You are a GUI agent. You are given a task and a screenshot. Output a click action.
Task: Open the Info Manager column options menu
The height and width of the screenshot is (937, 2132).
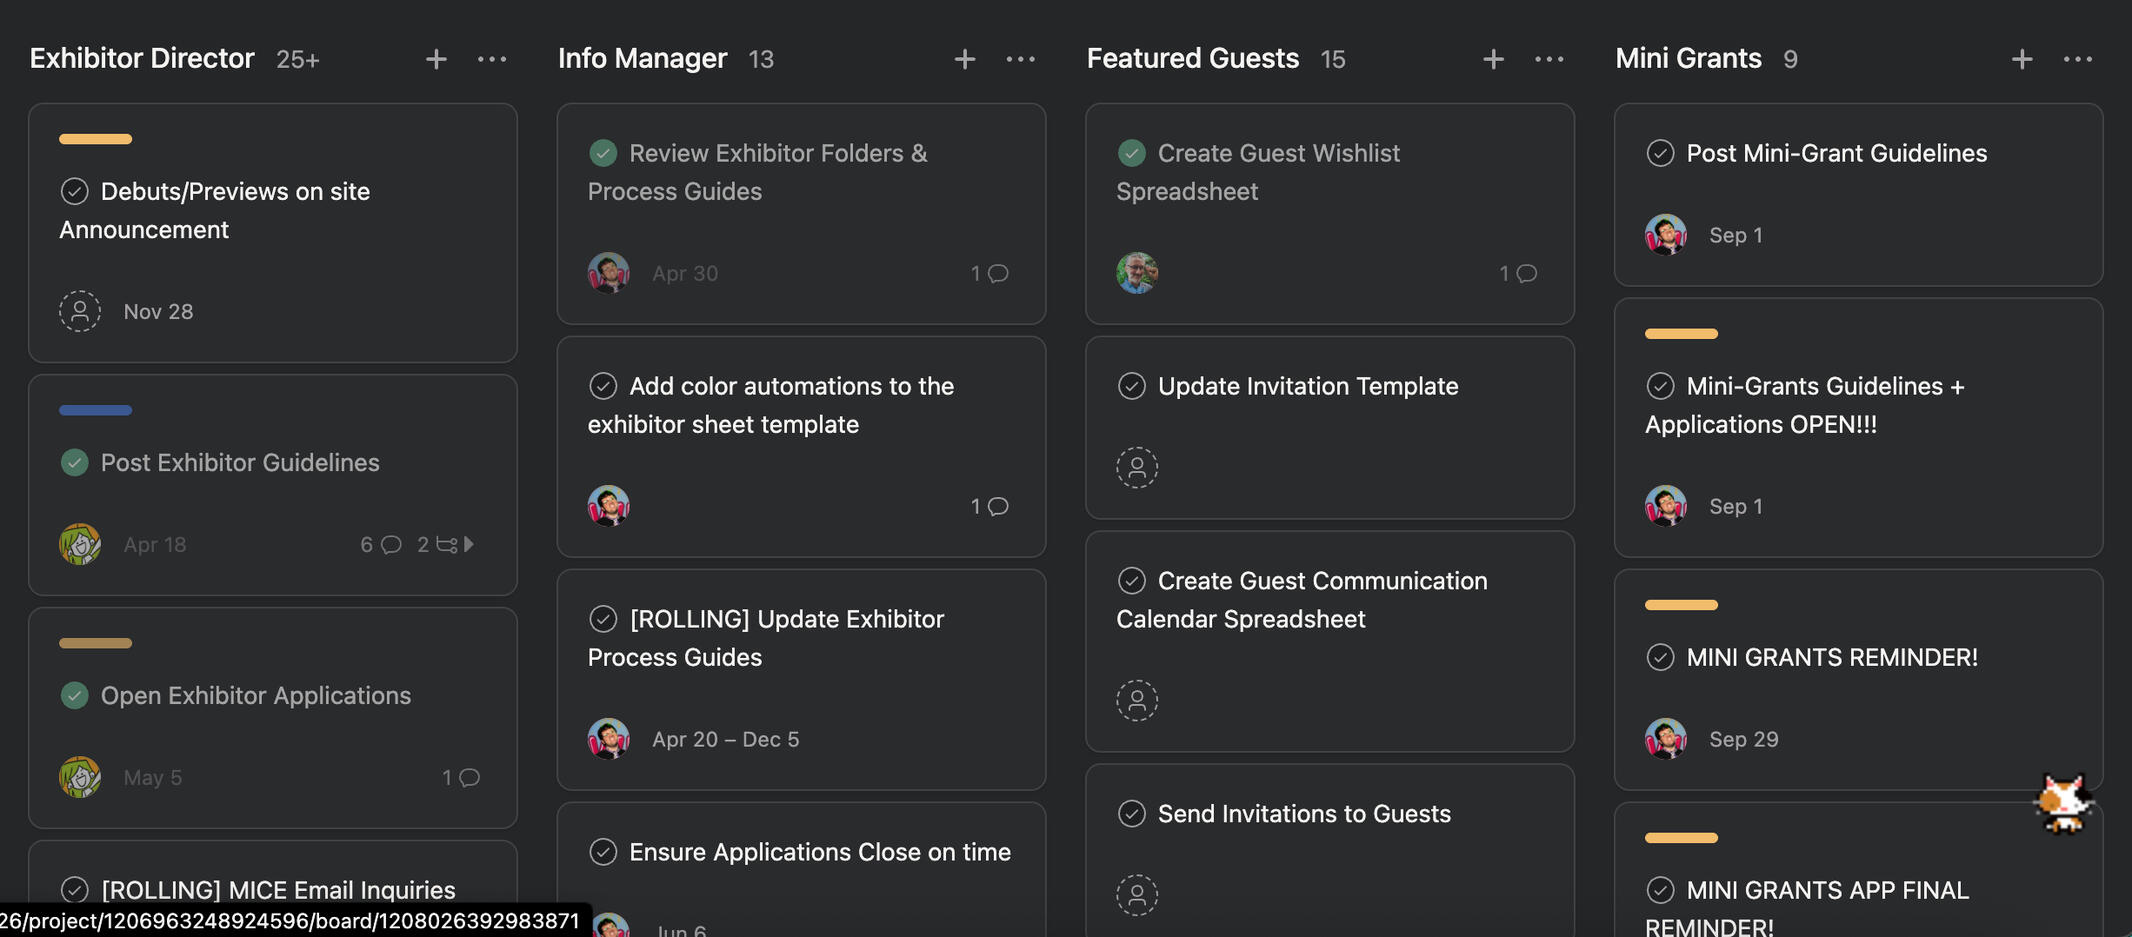[x=1021, y=59]
